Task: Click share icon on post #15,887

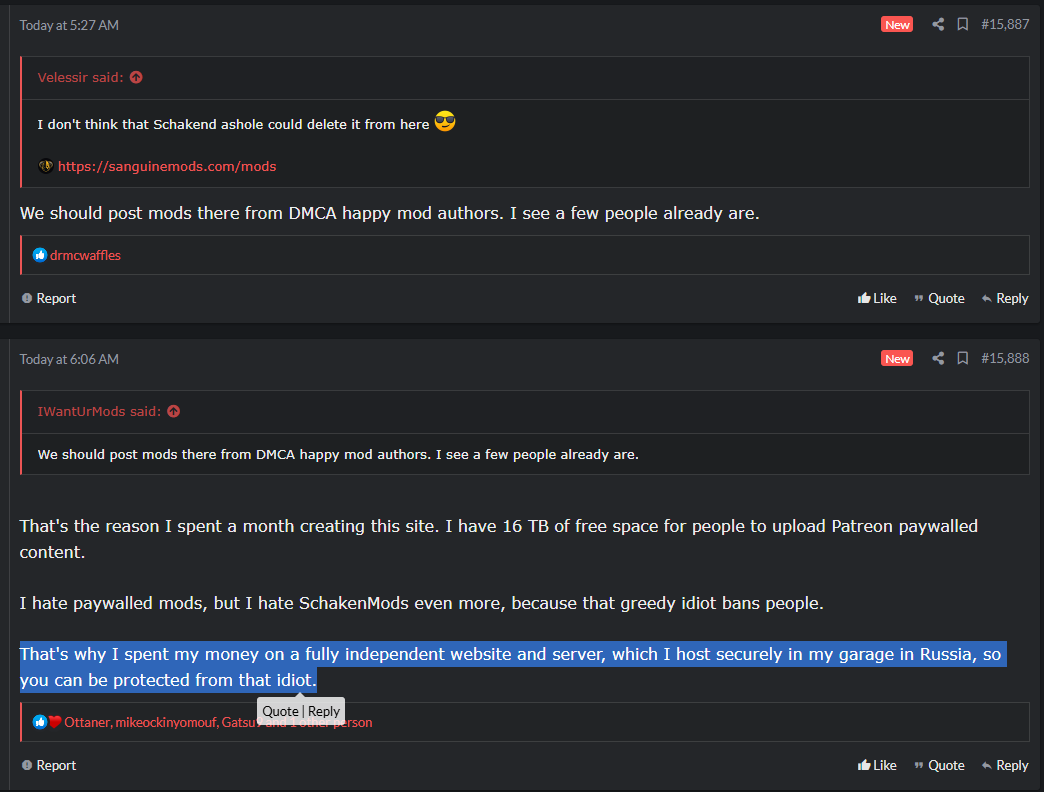Action: (x=938, y=24)
